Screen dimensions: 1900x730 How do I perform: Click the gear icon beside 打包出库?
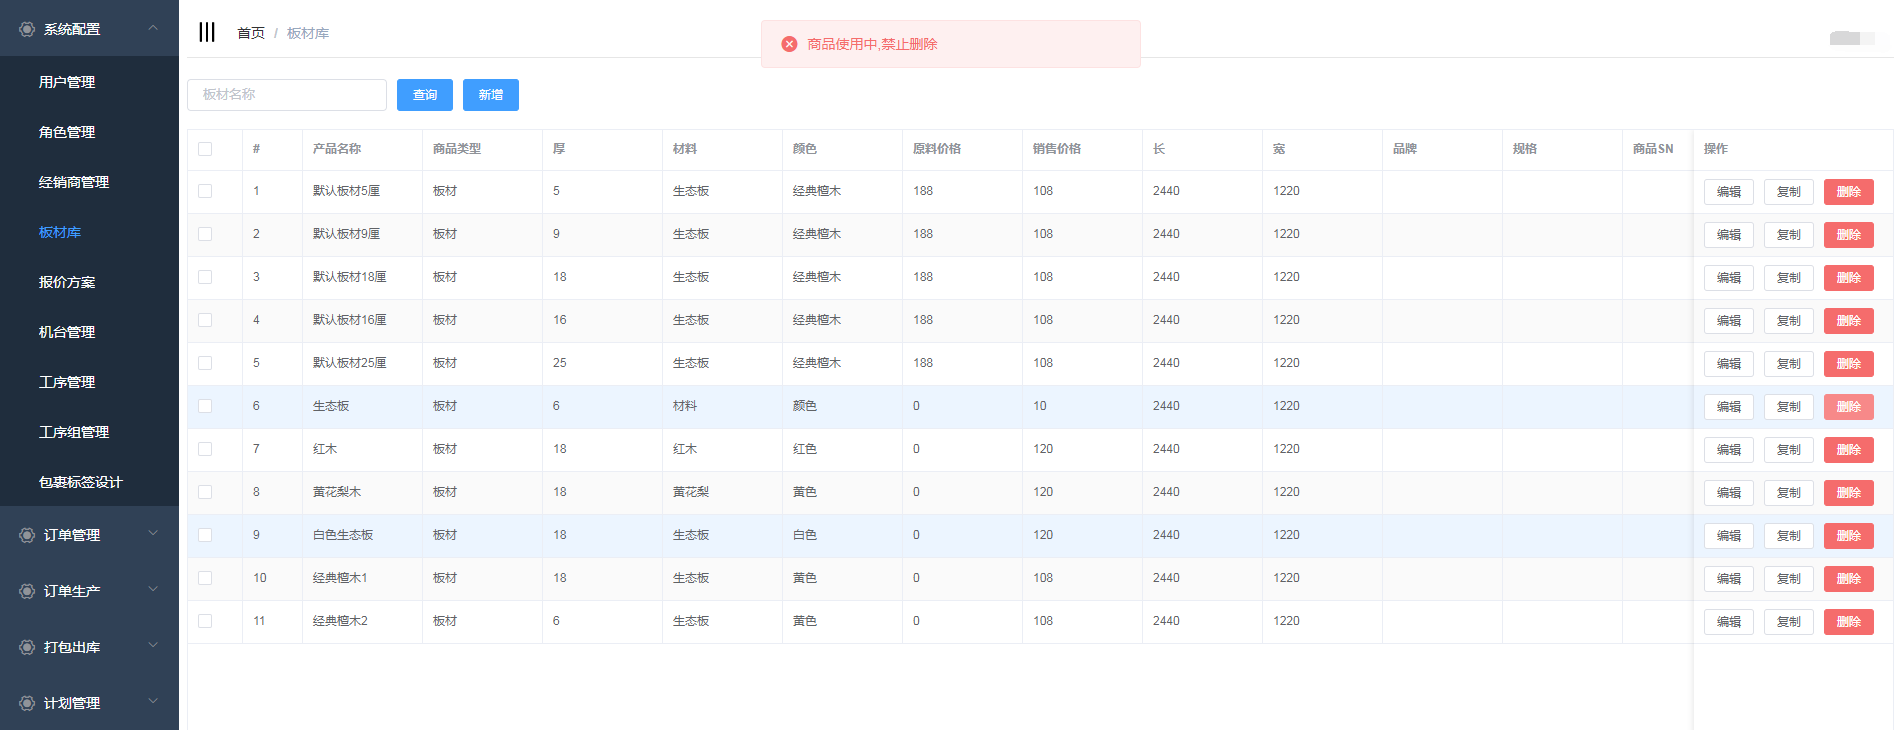click(27, 647)
